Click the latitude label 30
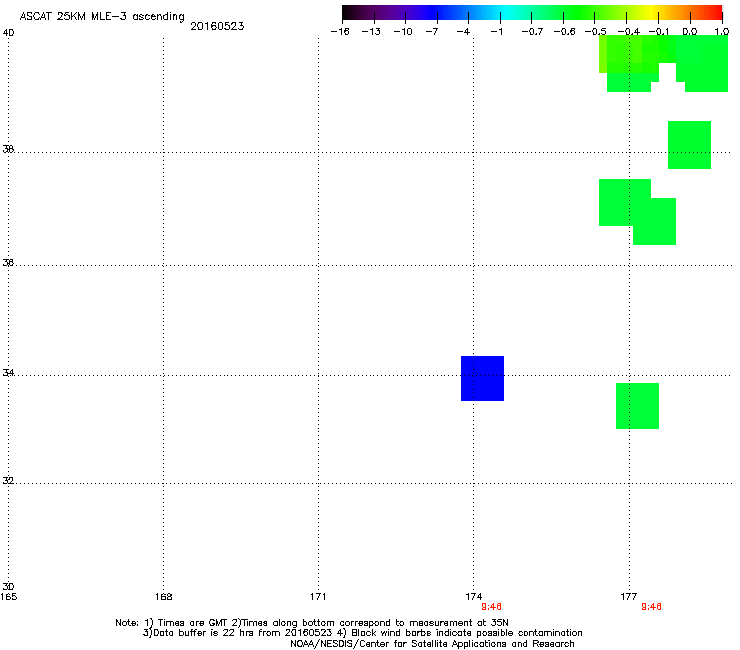740x650 pixels. click(8, 587)
